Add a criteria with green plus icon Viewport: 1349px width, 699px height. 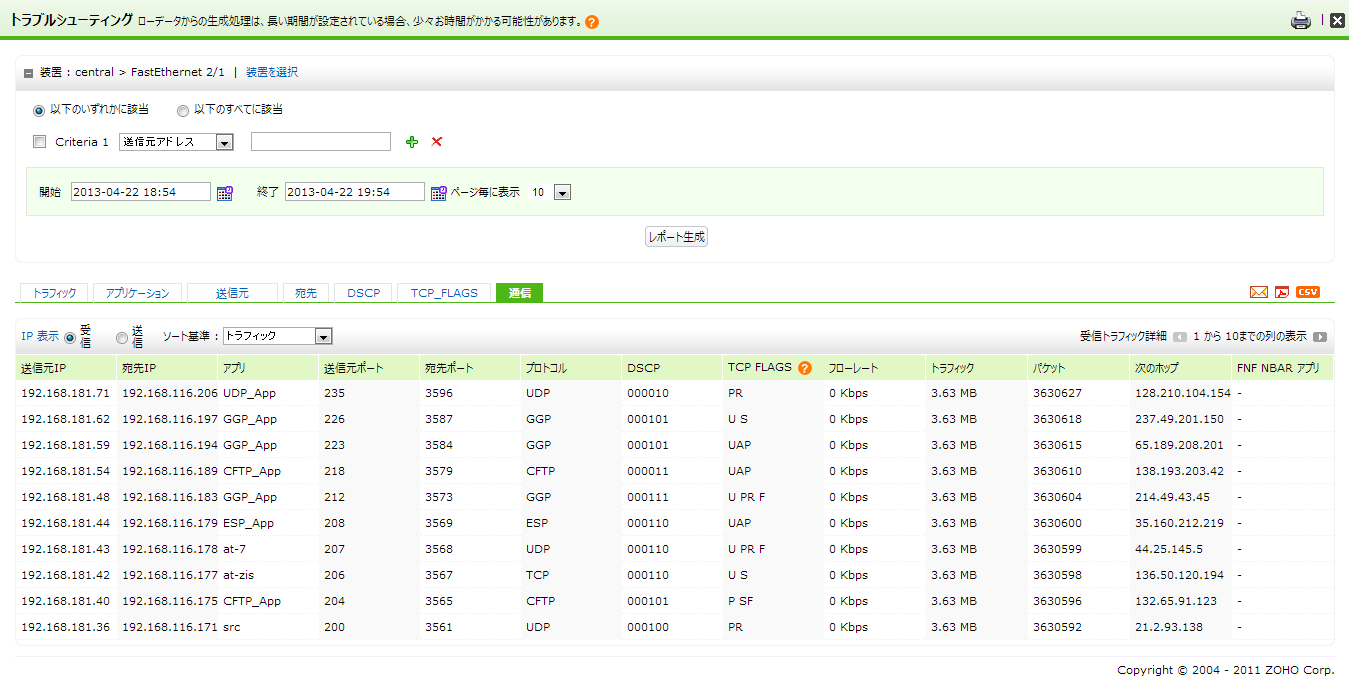point(411,142)
